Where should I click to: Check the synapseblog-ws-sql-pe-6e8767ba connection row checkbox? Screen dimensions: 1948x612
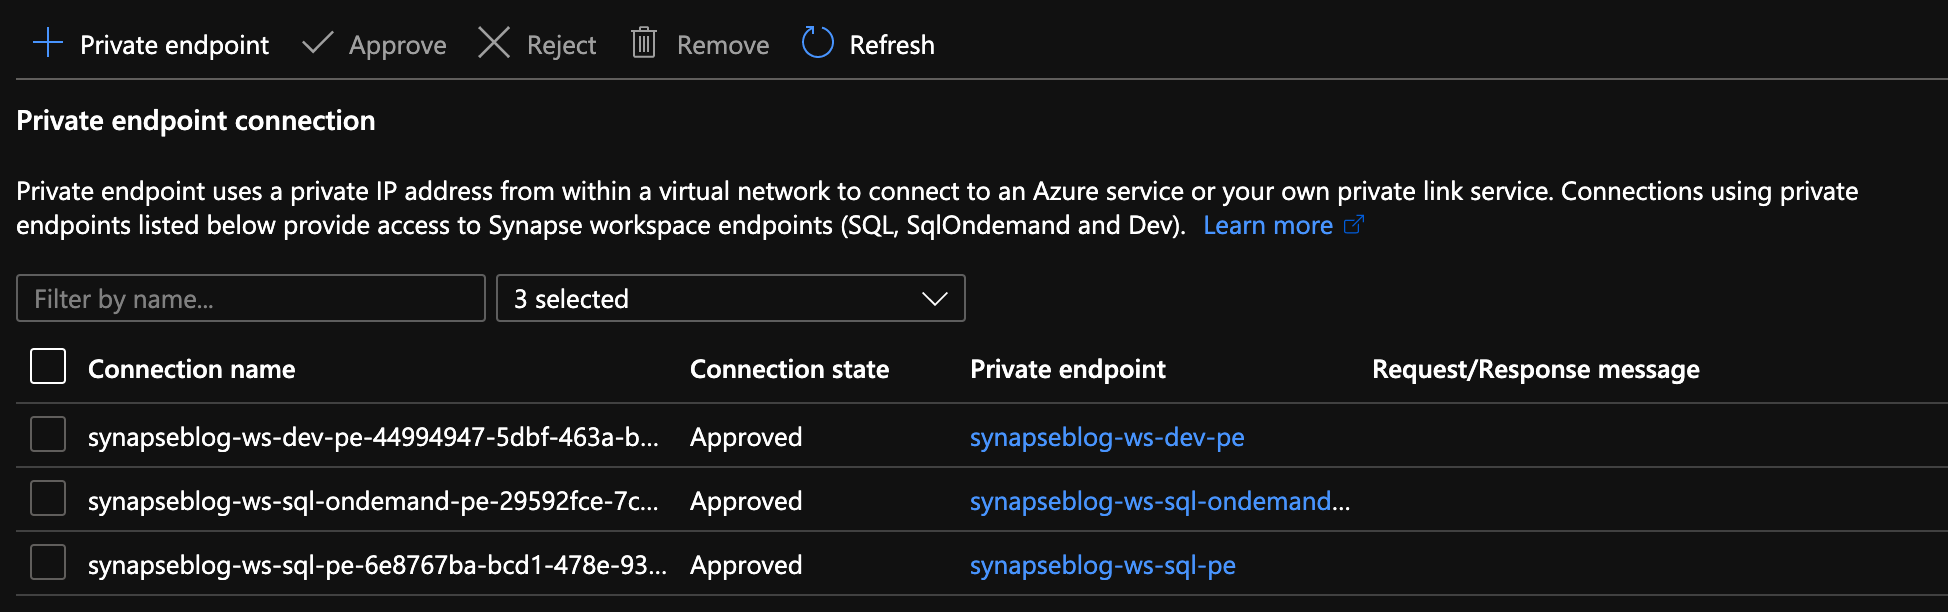point(48,562)
